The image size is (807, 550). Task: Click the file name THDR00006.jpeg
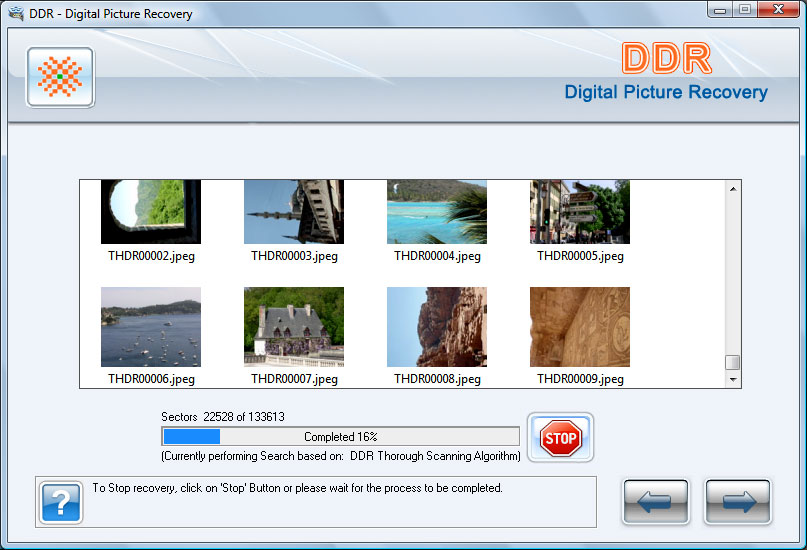[151, 379]
